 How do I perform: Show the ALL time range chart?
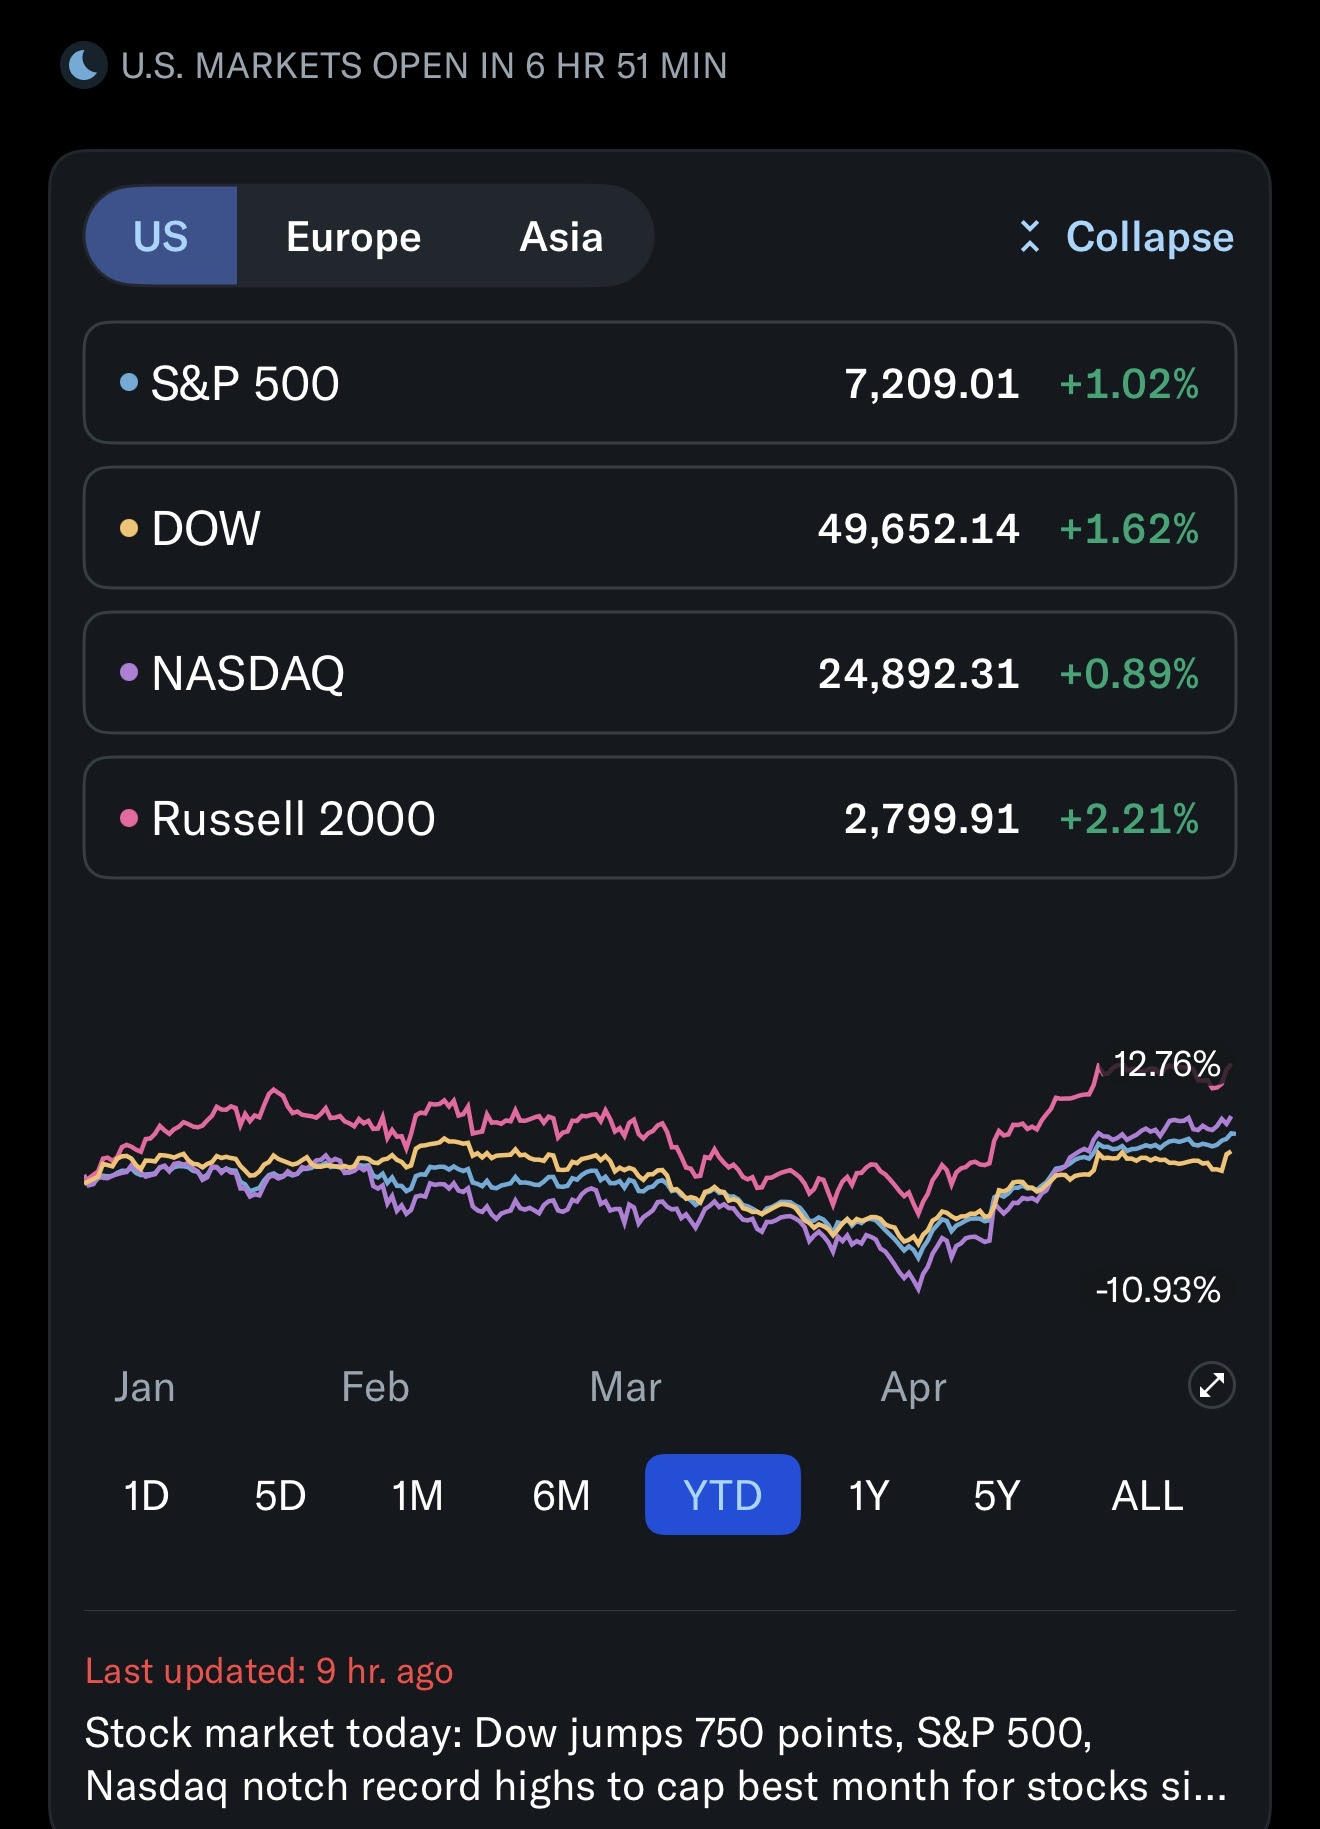(x=1147, y=1495)
